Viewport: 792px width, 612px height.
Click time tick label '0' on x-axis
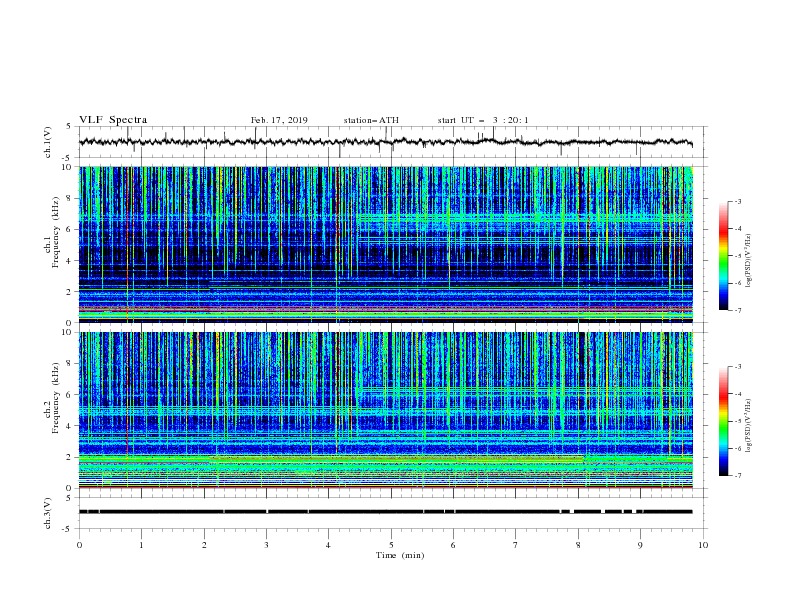(x=79, y=545)
